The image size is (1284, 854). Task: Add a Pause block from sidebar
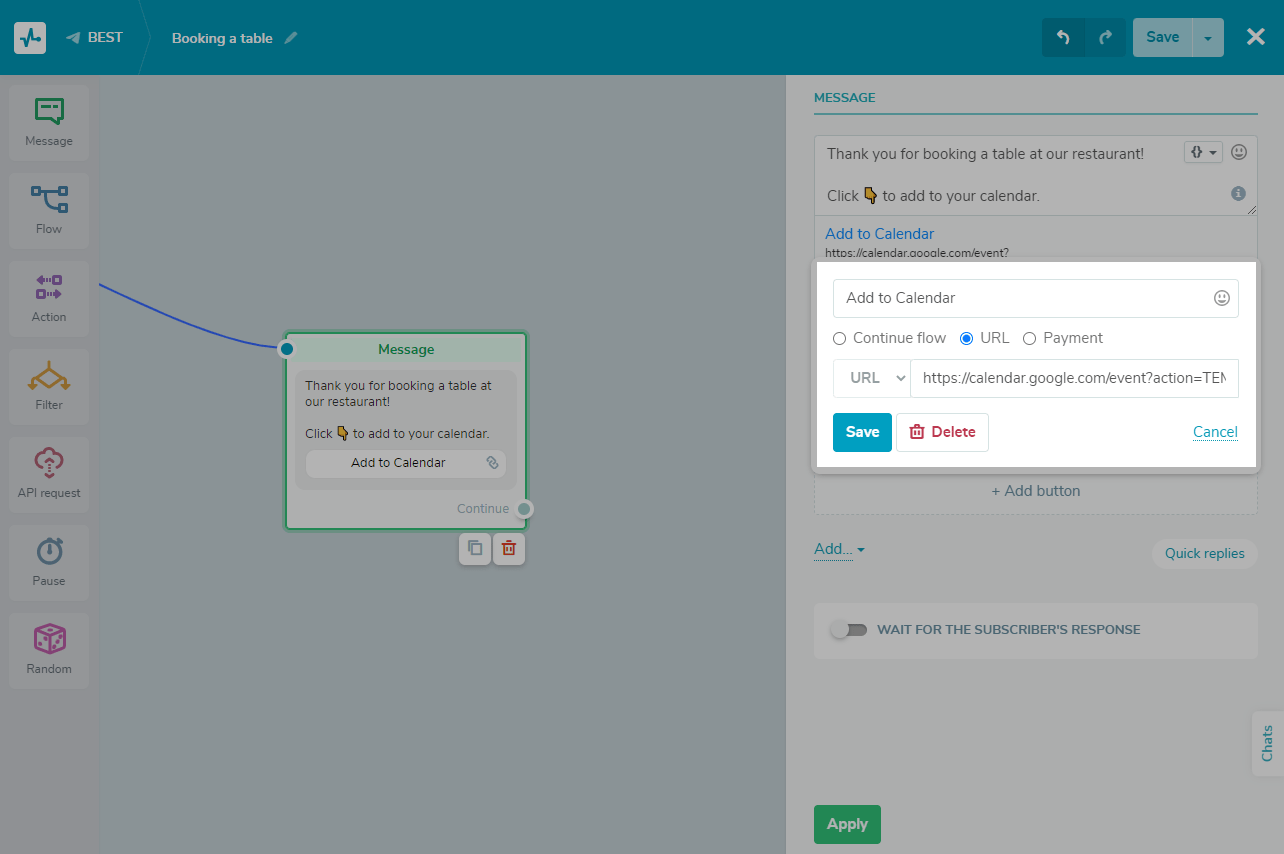point(49,563)
